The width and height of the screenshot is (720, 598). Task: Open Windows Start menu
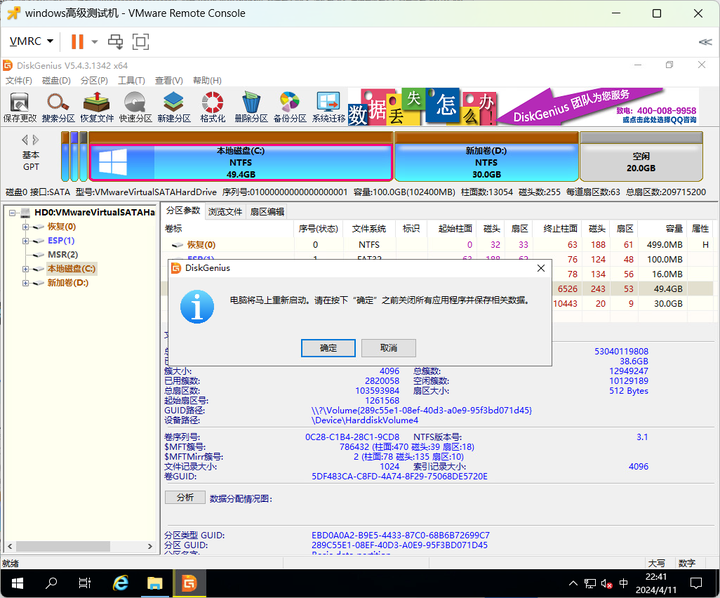pyautogui.click(x=17, y=583)
